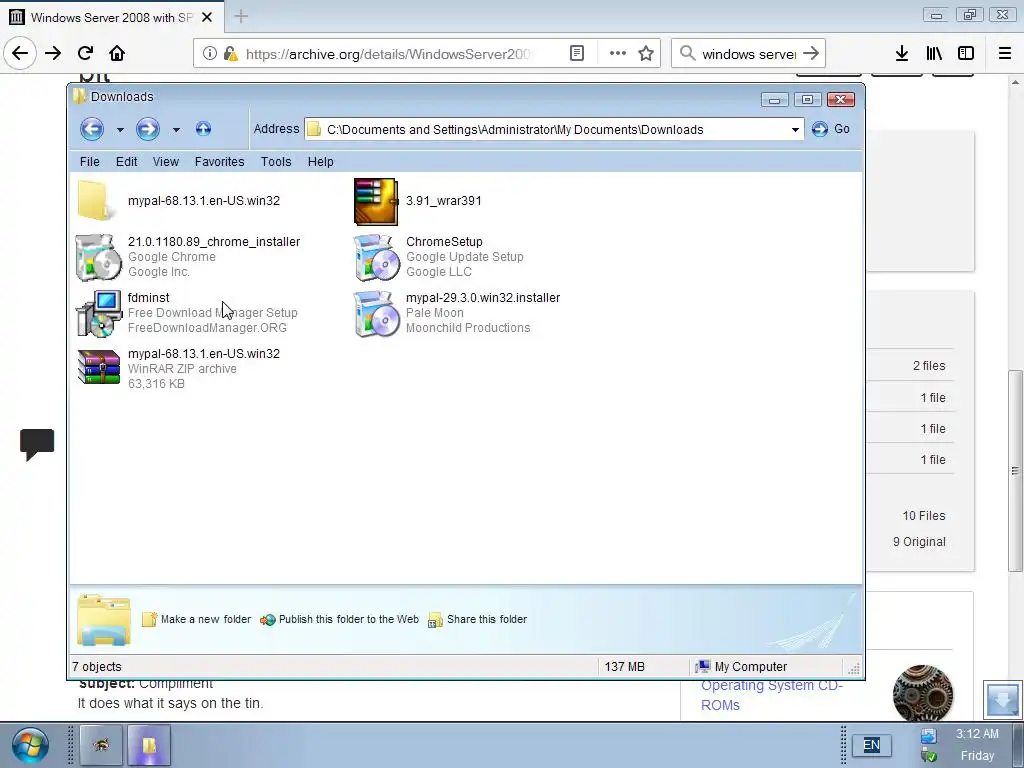Viewport: 1024px width, 768px height.
Task: Go up one folder level icon
Action: click(x=203, y=129)
